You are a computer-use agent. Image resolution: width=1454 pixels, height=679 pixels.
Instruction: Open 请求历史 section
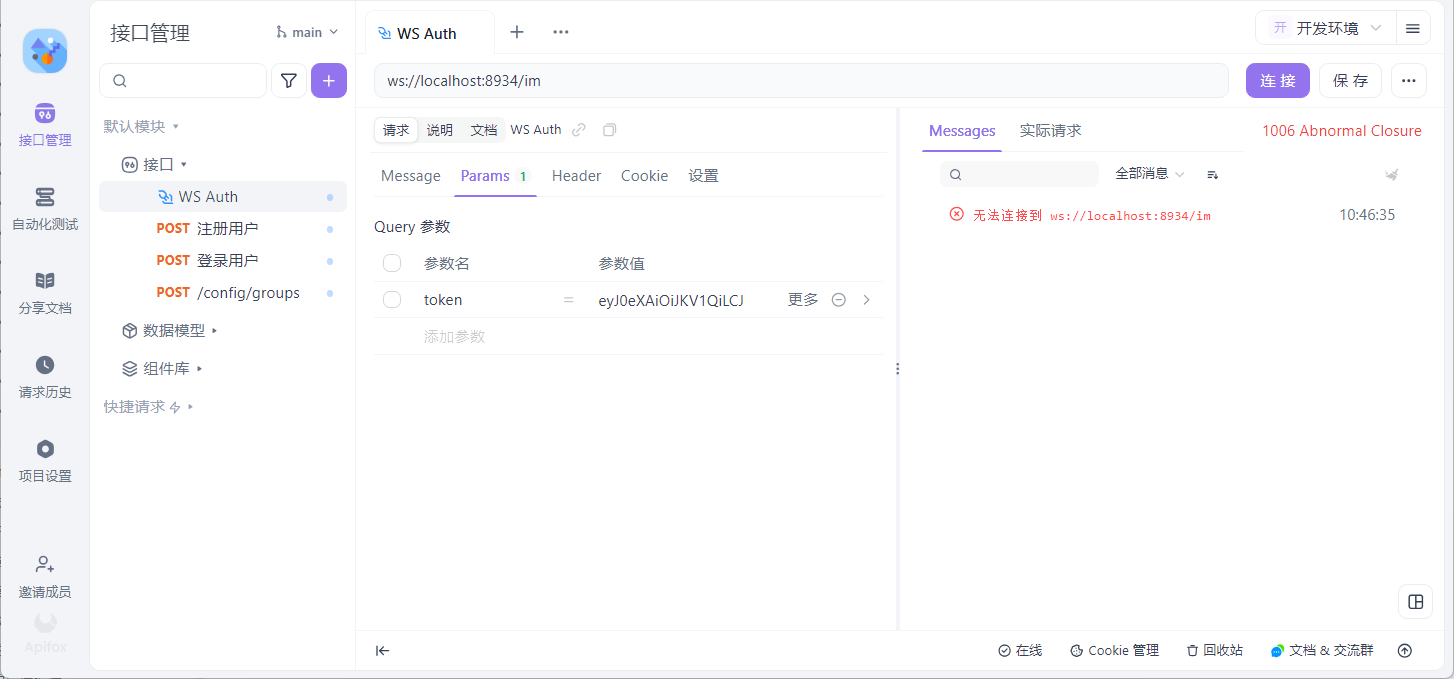point(45,377)
